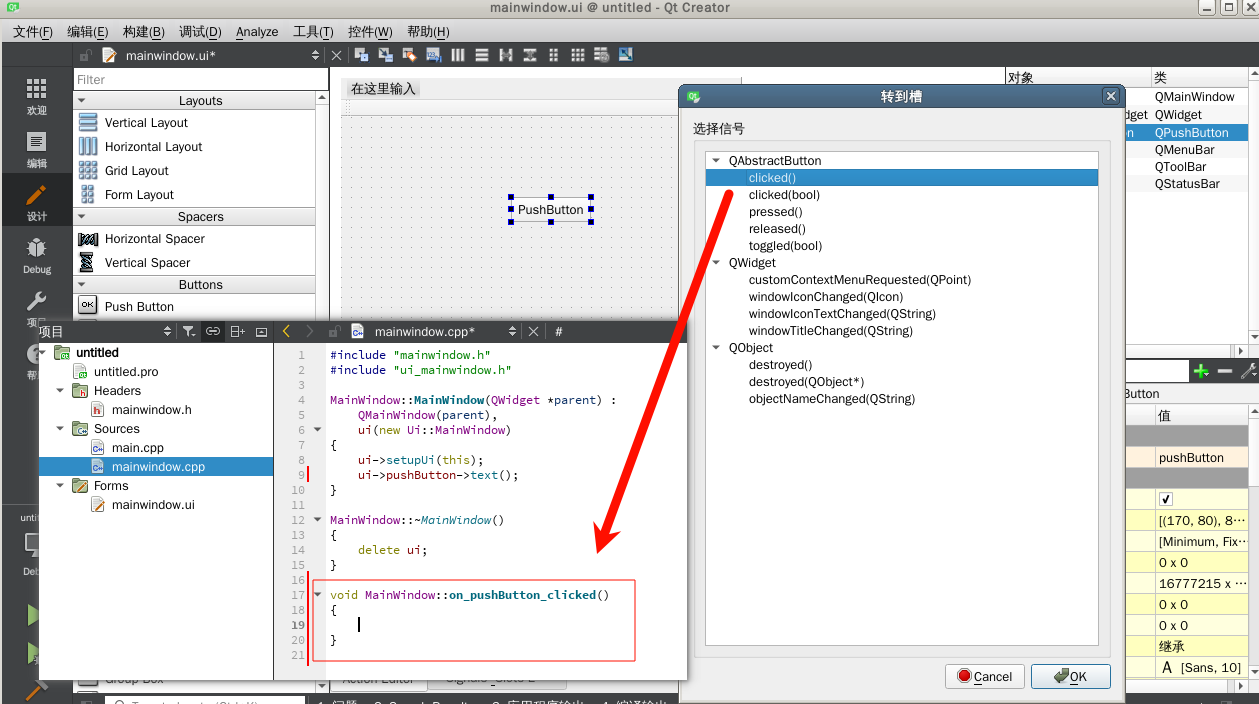Screen dimensions: 1259x704
Task: Switch to the 设计 (Design) mode
Action: click(36, 200)
